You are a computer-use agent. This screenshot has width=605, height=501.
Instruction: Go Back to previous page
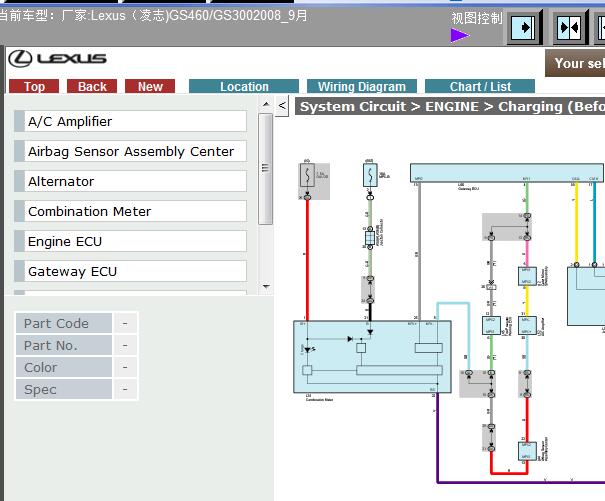[x=92, y=86]
